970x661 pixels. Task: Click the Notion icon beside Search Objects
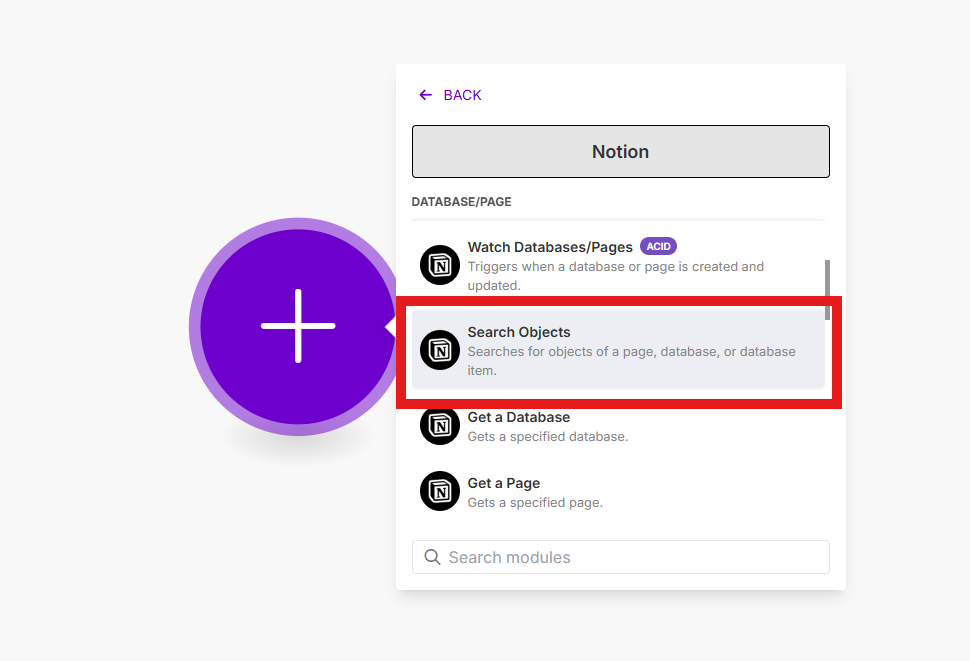click(x=440, y=350)
